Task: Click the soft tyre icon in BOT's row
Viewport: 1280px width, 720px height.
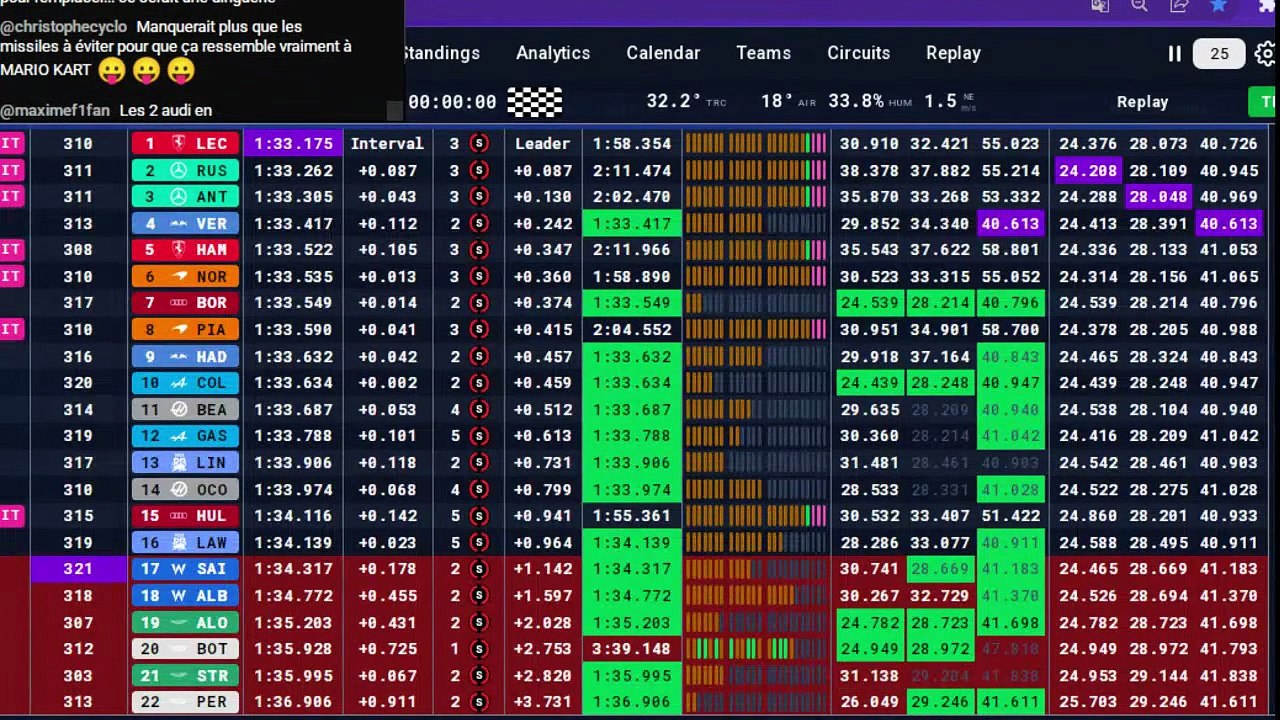Action: click(479, 648)
